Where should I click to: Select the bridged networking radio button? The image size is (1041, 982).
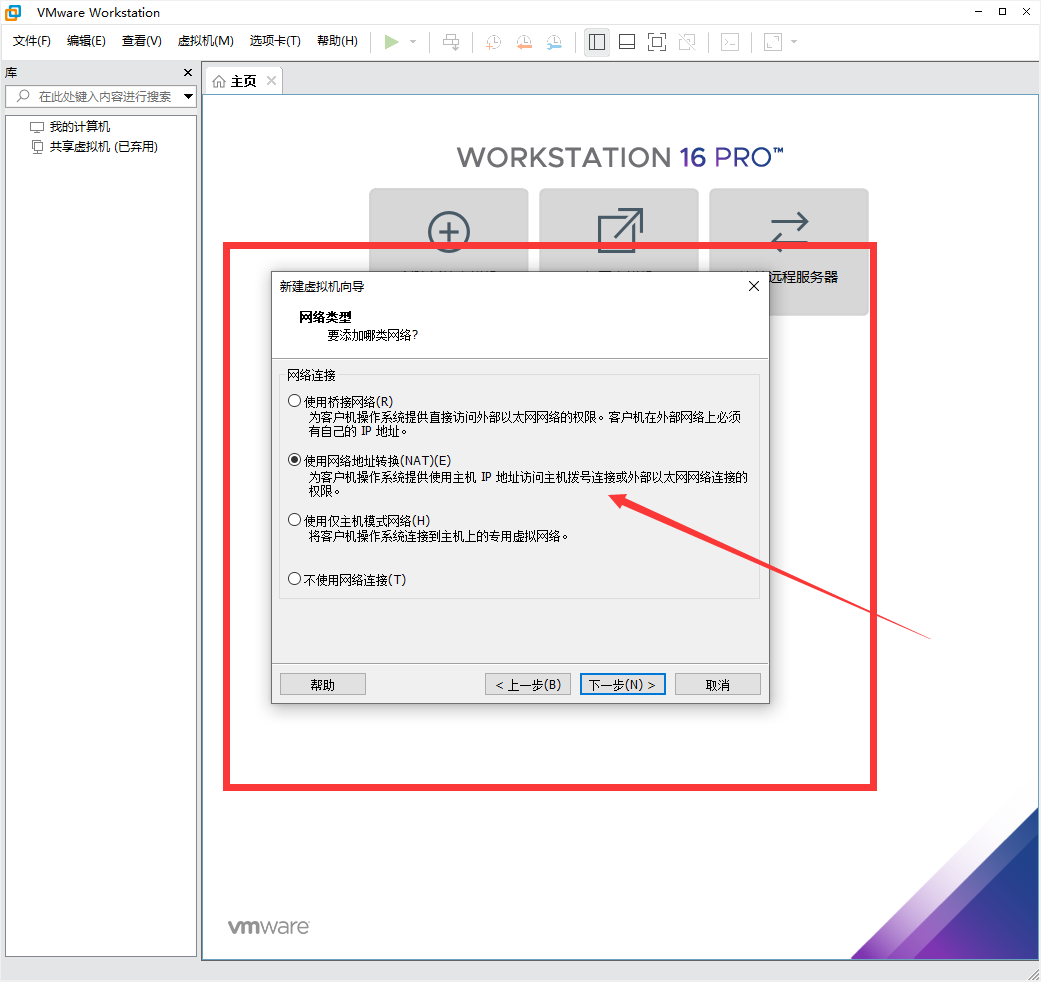[295, 399]
